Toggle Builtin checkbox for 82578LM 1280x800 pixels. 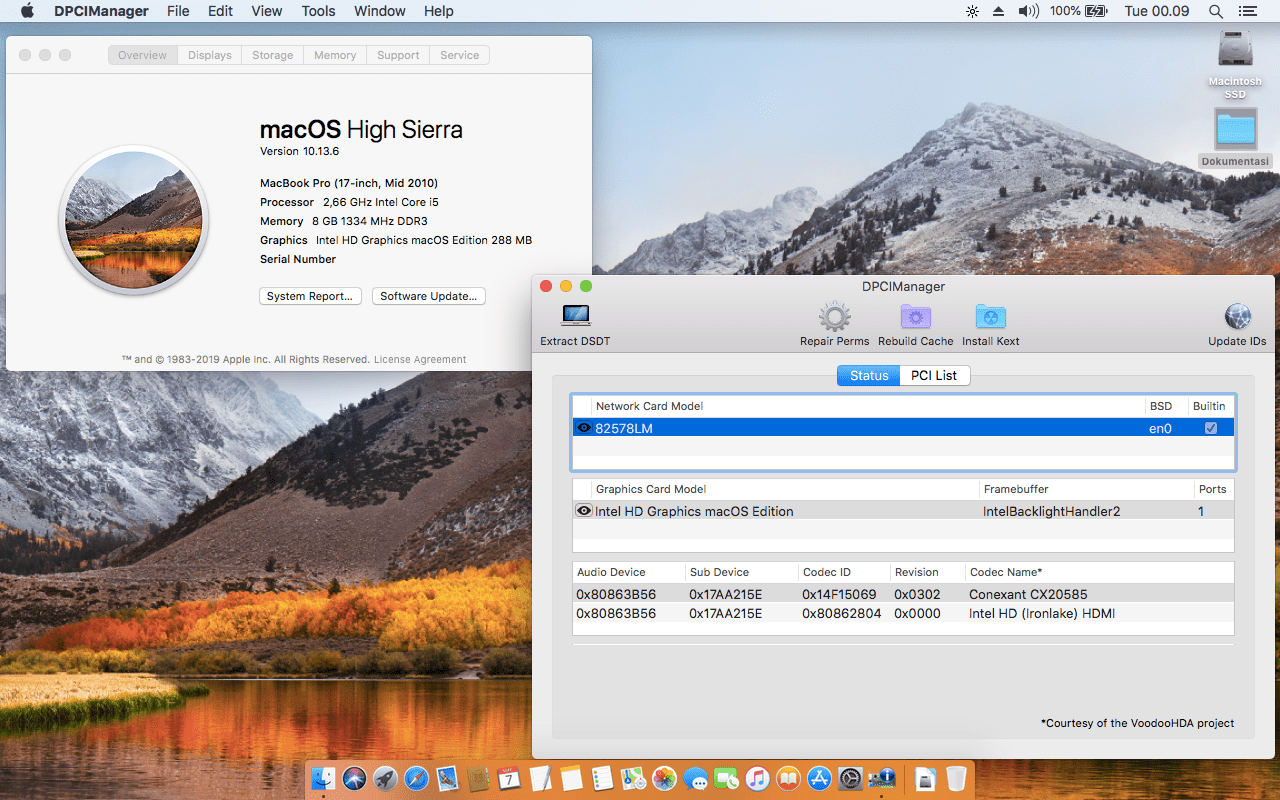[x=1211, y=428]
